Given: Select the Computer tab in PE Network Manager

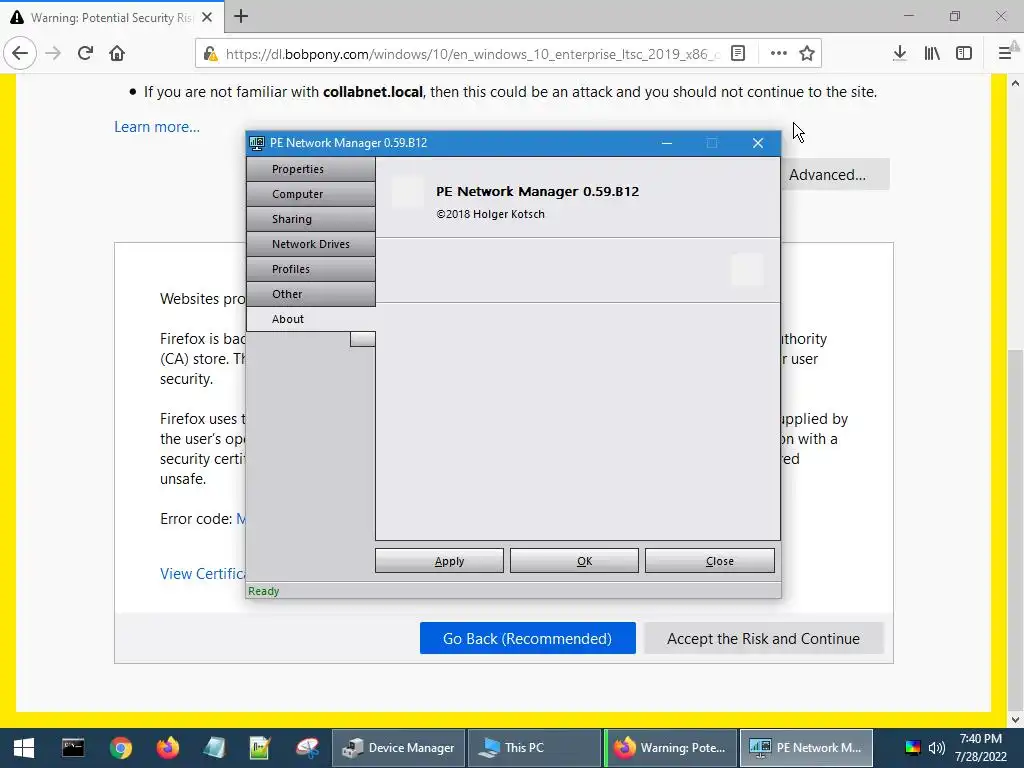Looking at the screenshot, I should (311, 194).
